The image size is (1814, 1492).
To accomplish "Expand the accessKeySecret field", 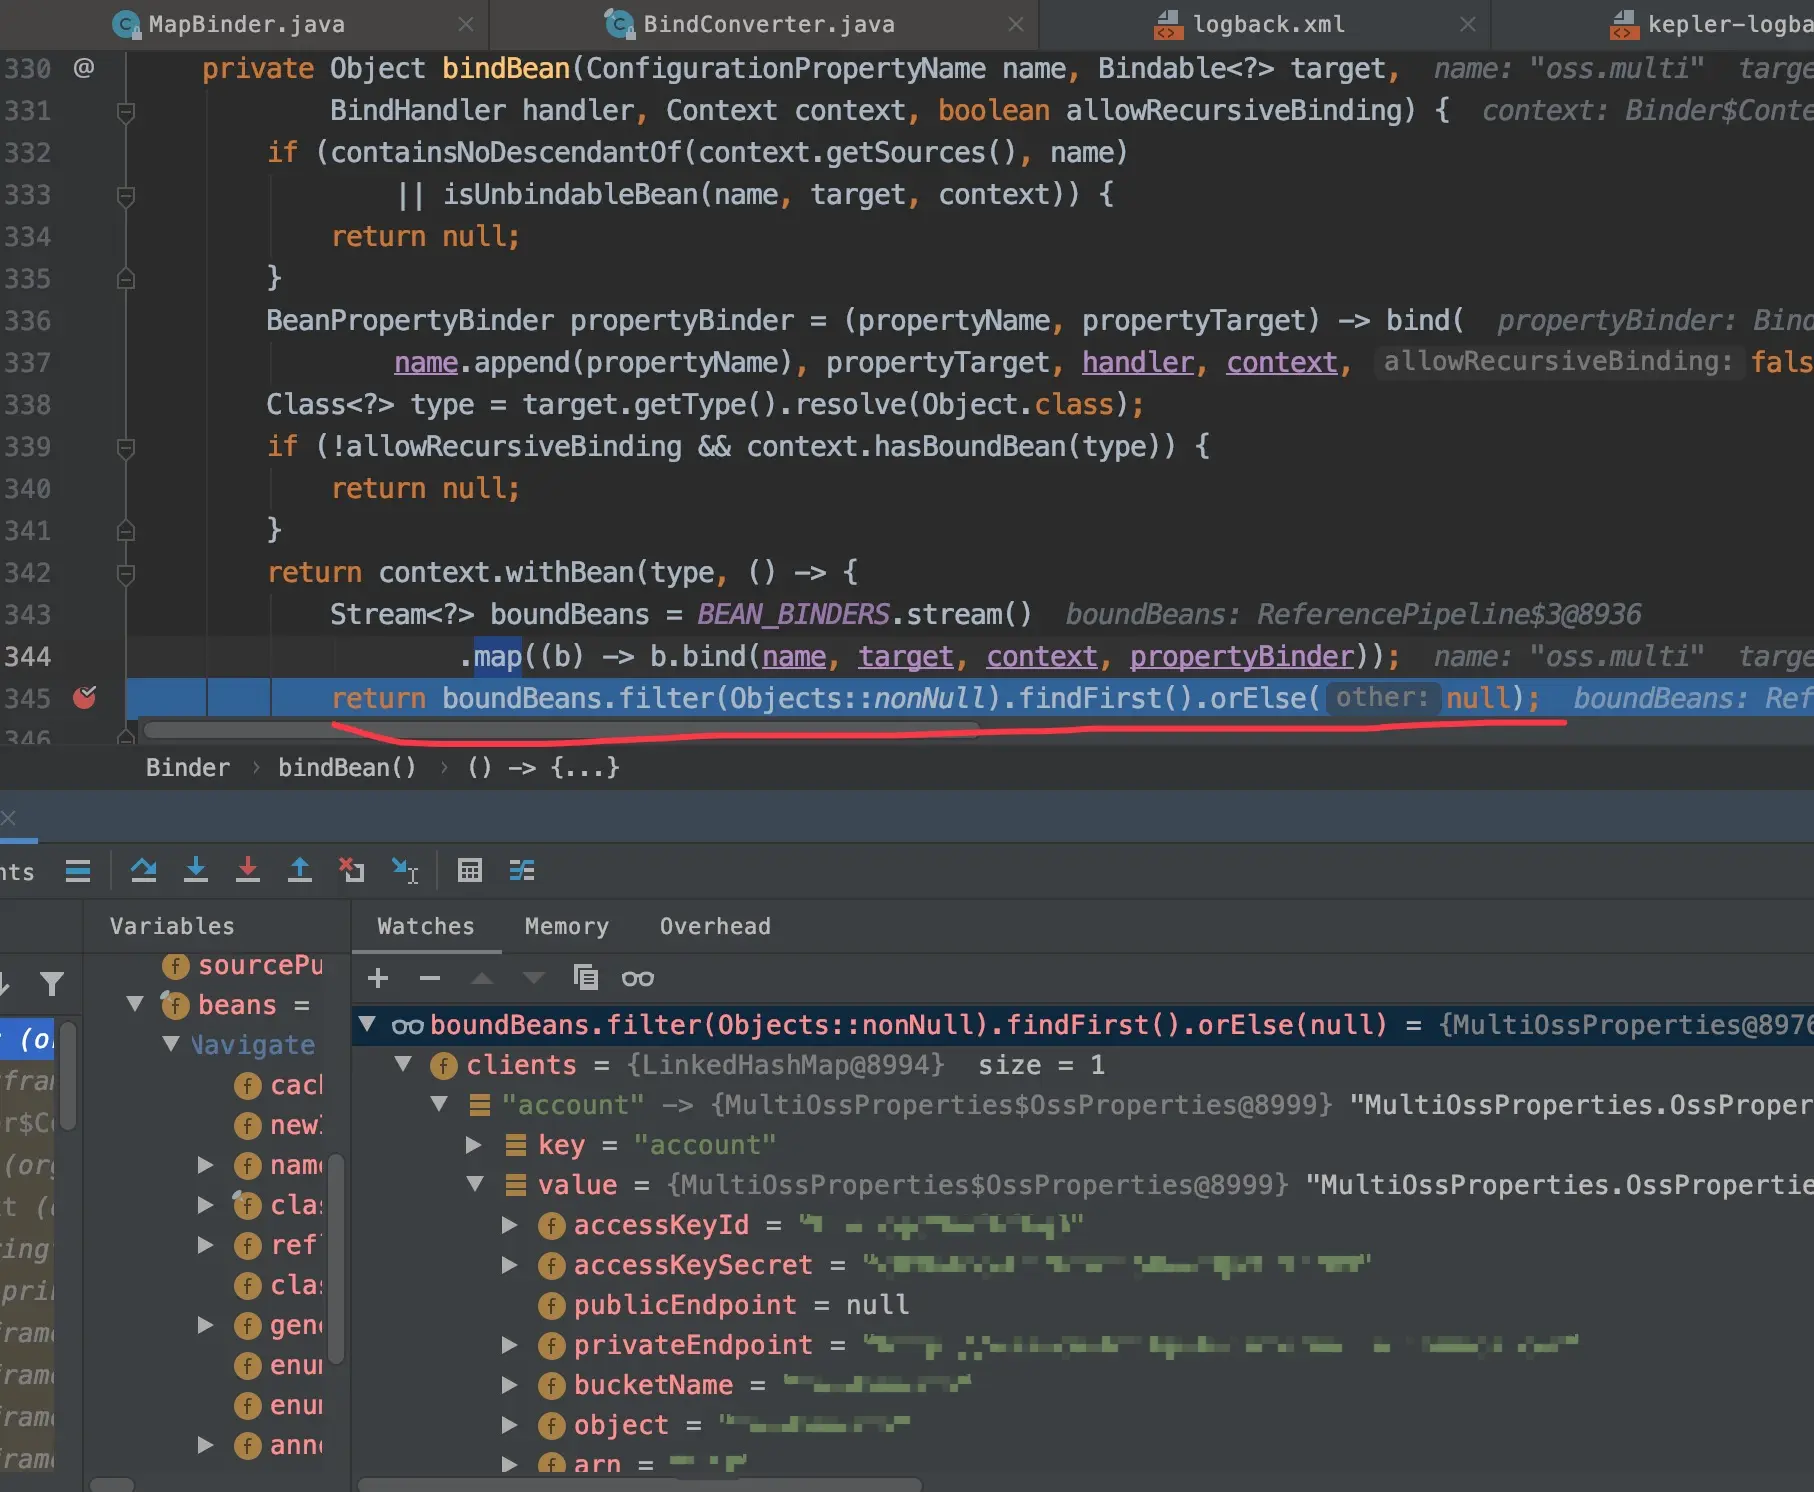I will [510, 1265].
